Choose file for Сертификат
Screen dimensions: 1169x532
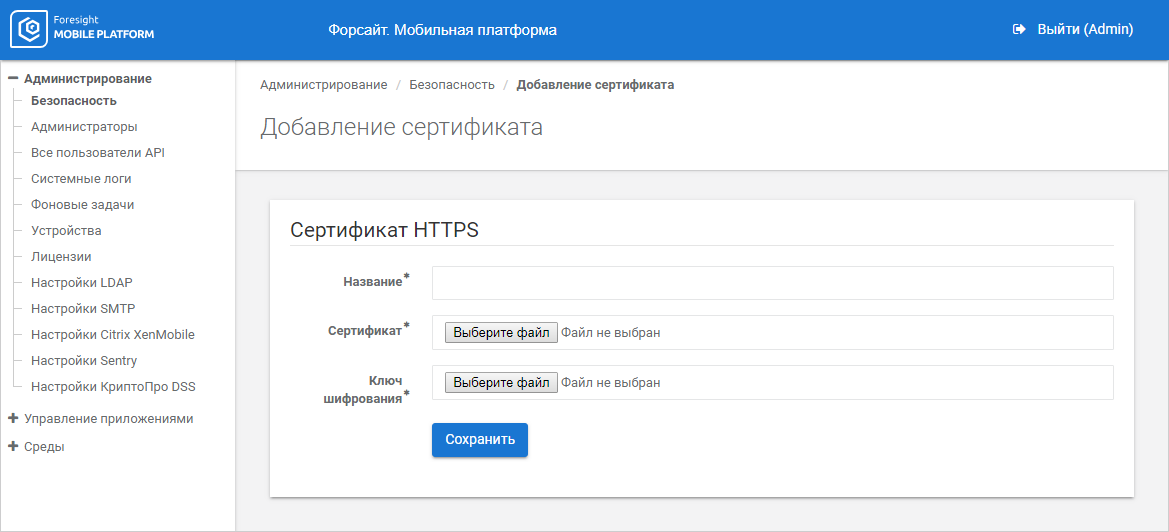(501, 332)
